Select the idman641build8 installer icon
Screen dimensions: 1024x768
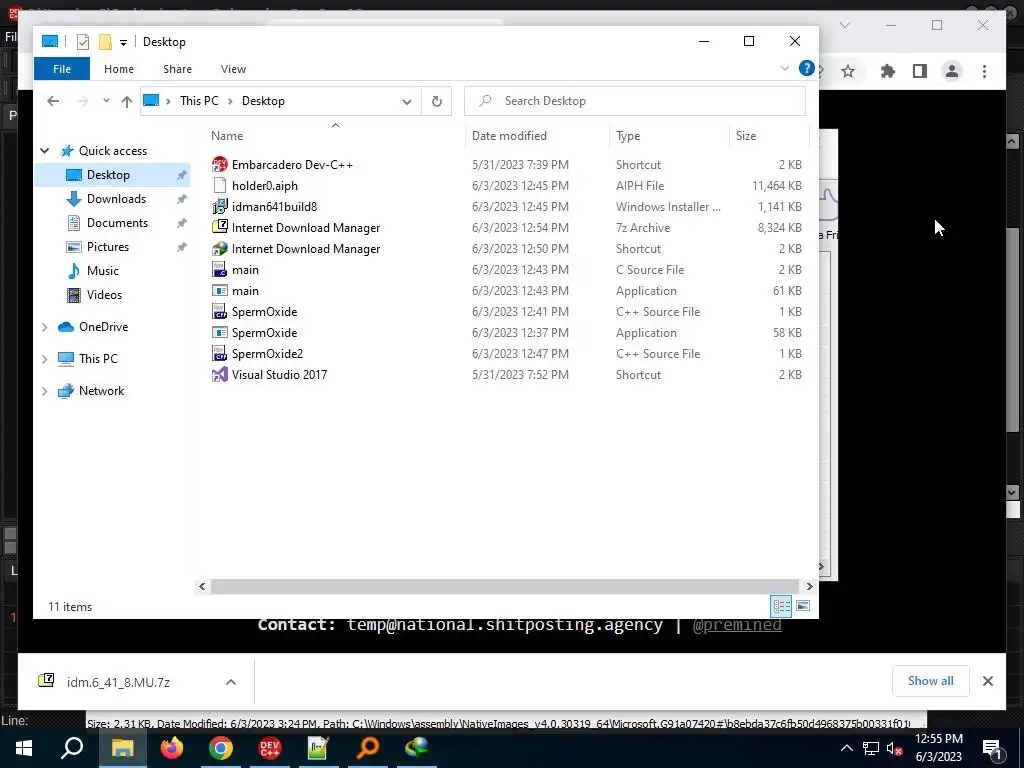pyautogui.click(x=220, y=206)
